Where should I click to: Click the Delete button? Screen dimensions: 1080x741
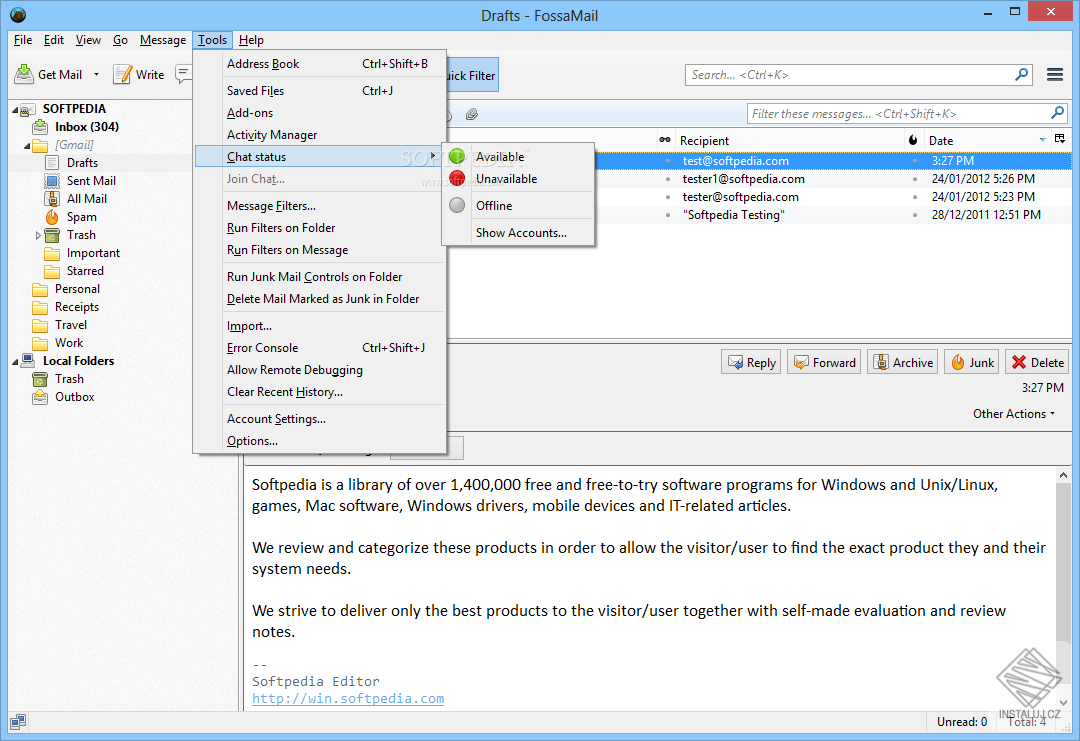pos(1037,362)
